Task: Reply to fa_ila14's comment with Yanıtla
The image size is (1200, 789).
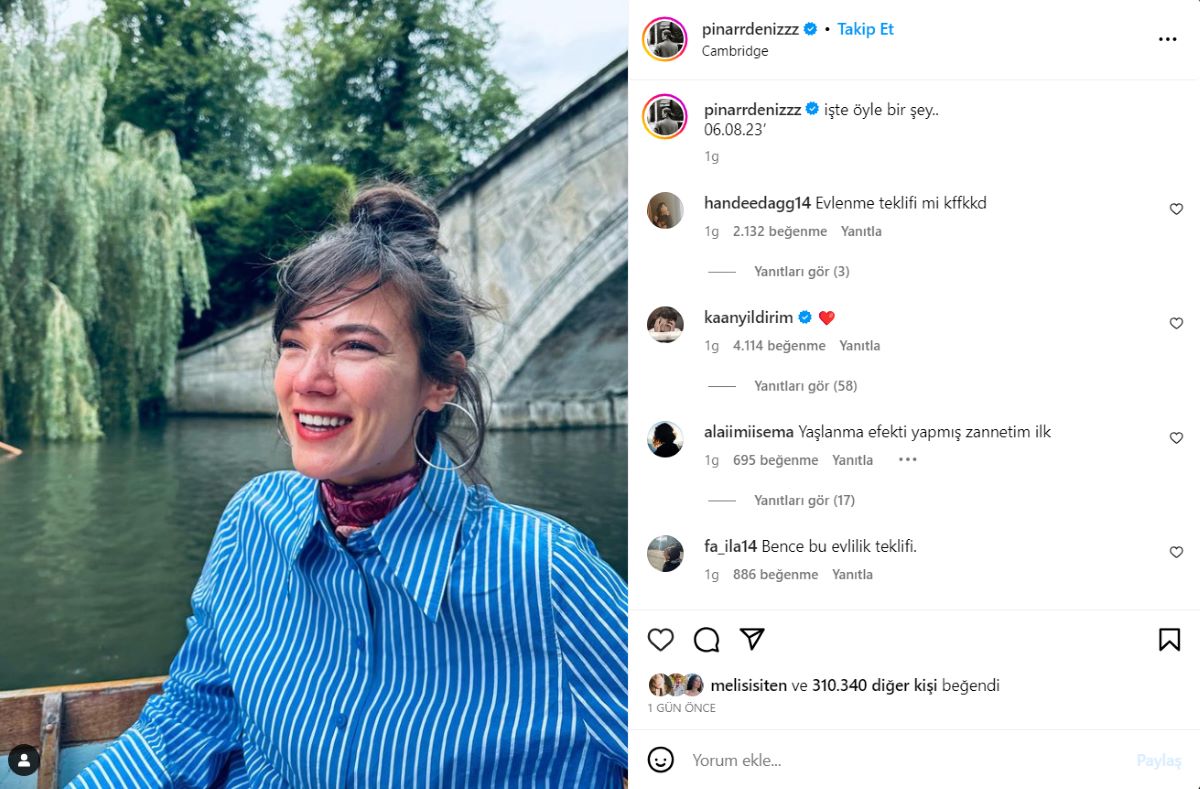Action: point(852,575)
